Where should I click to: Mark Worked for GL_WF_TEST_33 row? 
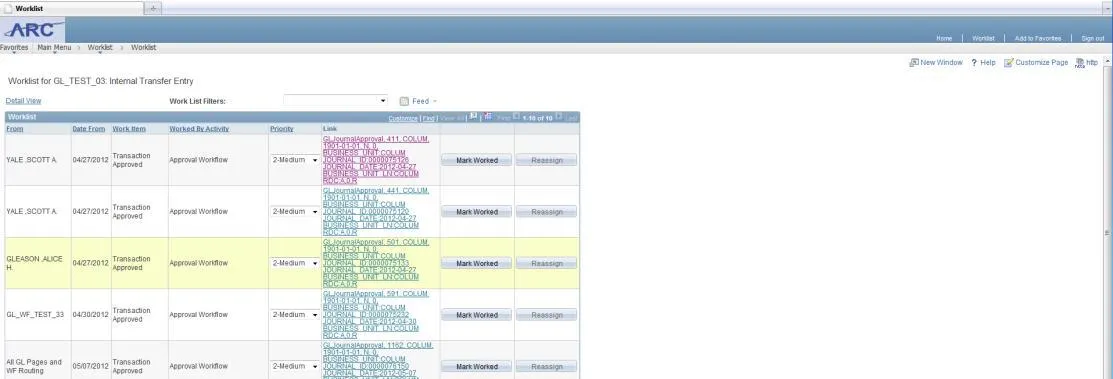(x=476, y=315)
